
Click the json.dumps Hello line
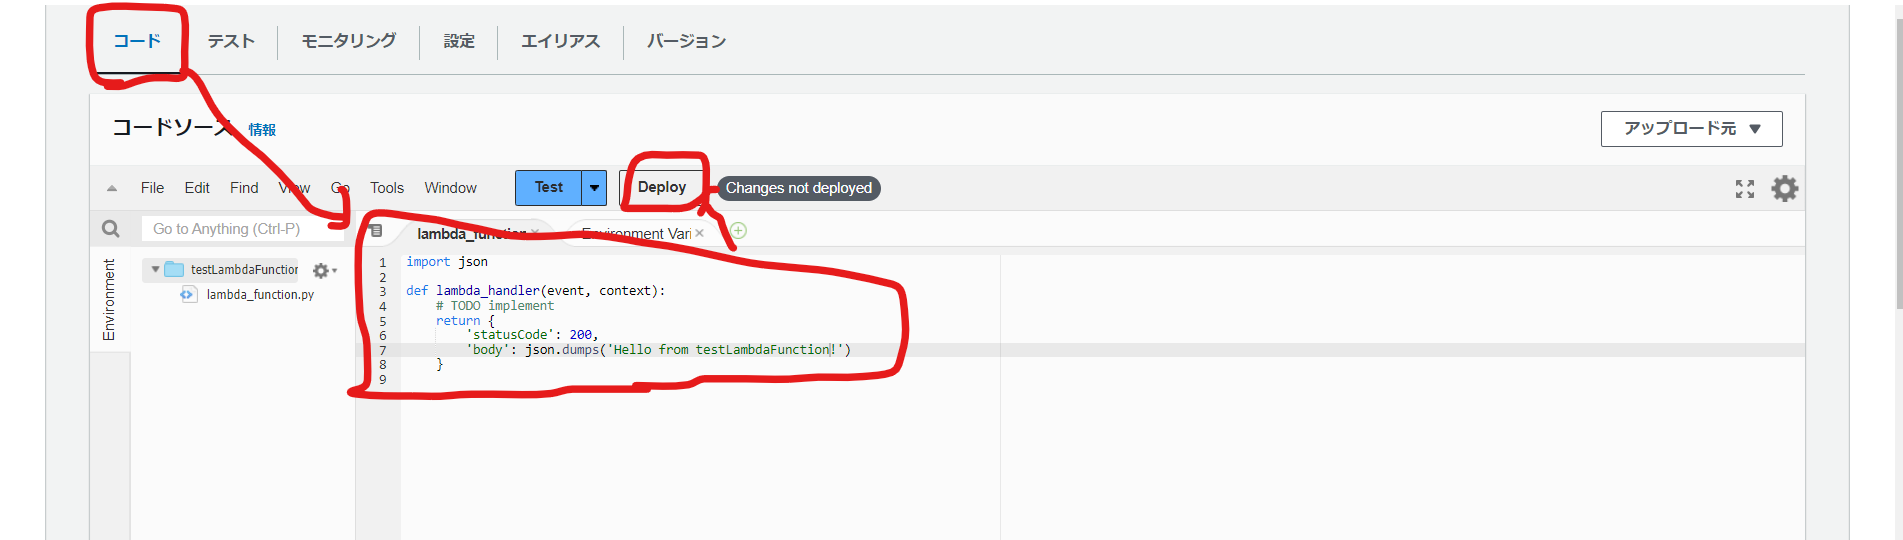pos(658,350)
